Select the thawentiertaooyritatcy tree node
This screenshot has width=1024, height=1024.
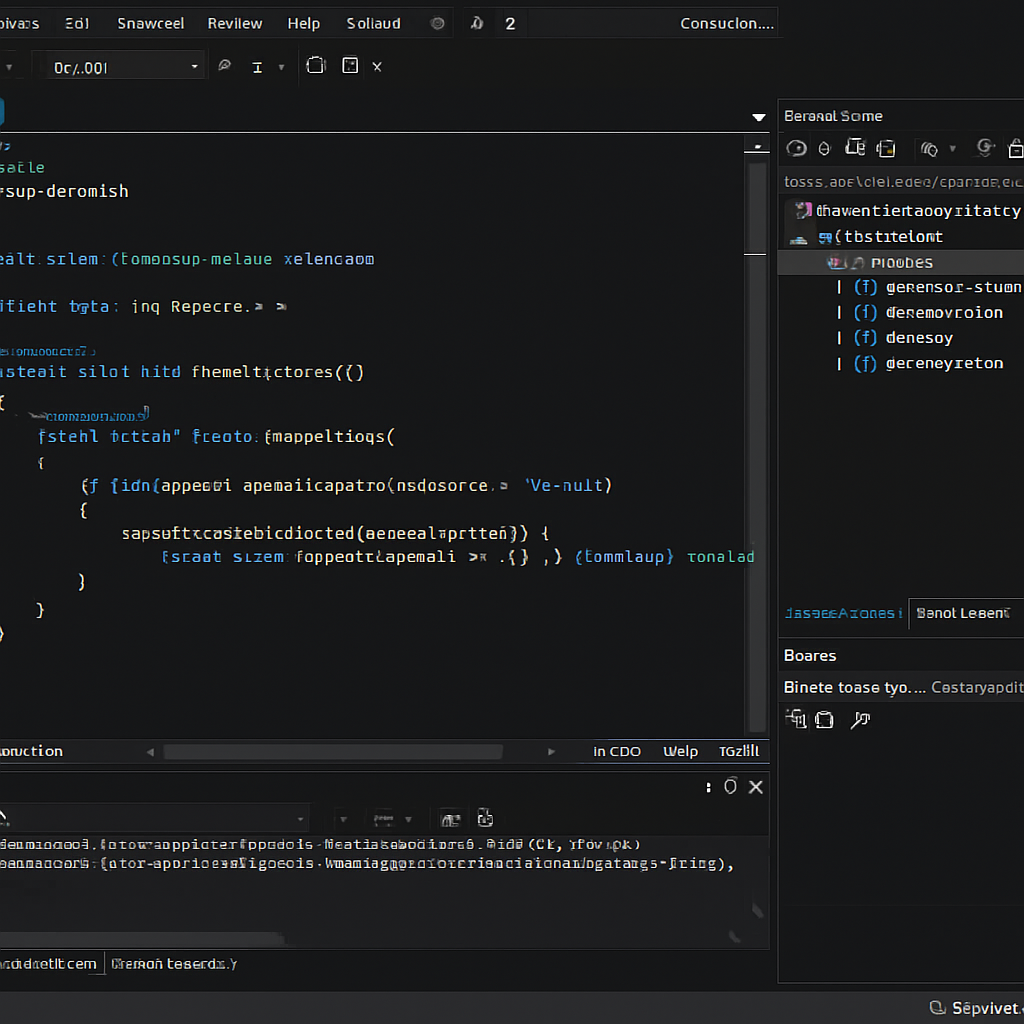click(918, 211)
